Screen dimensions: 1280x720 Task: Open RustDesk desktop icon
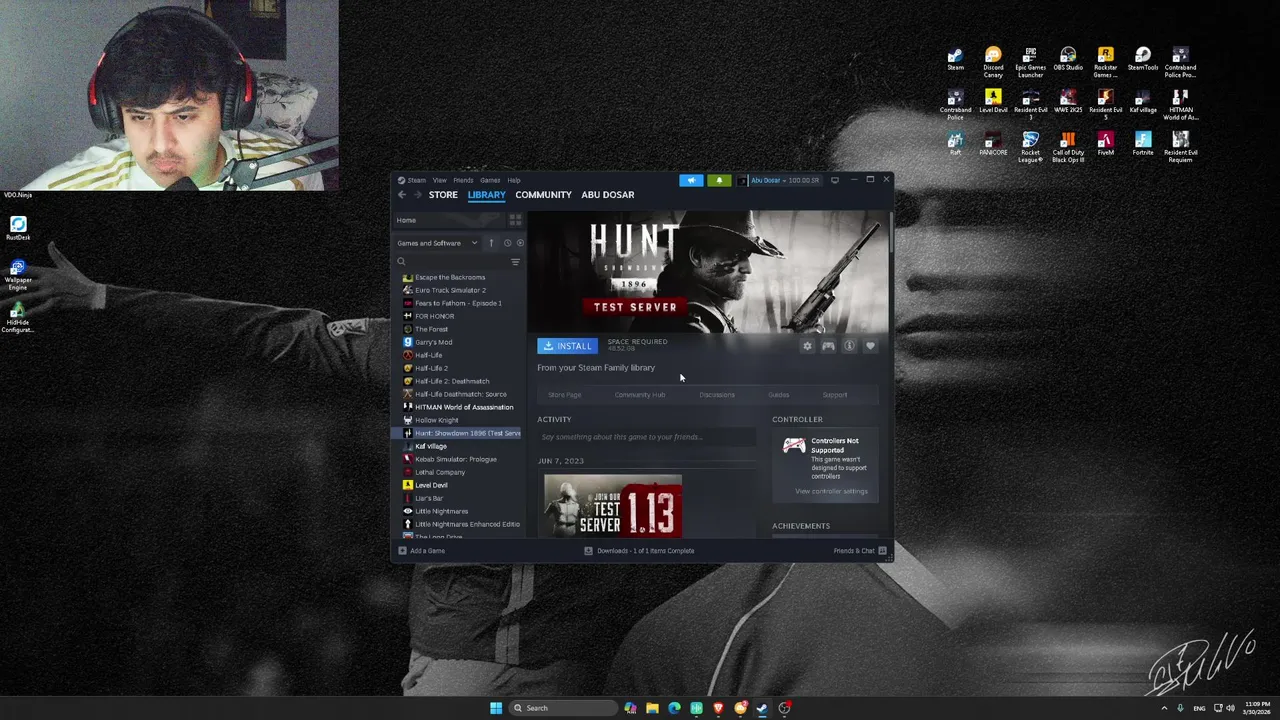click(18, 229)
